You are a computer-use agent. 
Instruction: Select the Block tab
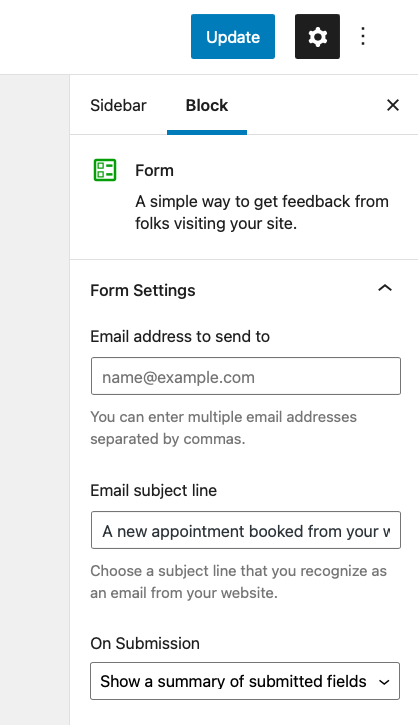pos(207,105)
